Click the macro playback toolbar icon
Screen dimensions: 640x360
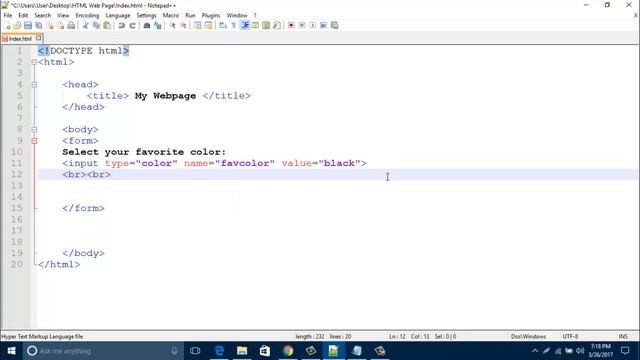tap(313, 25)
